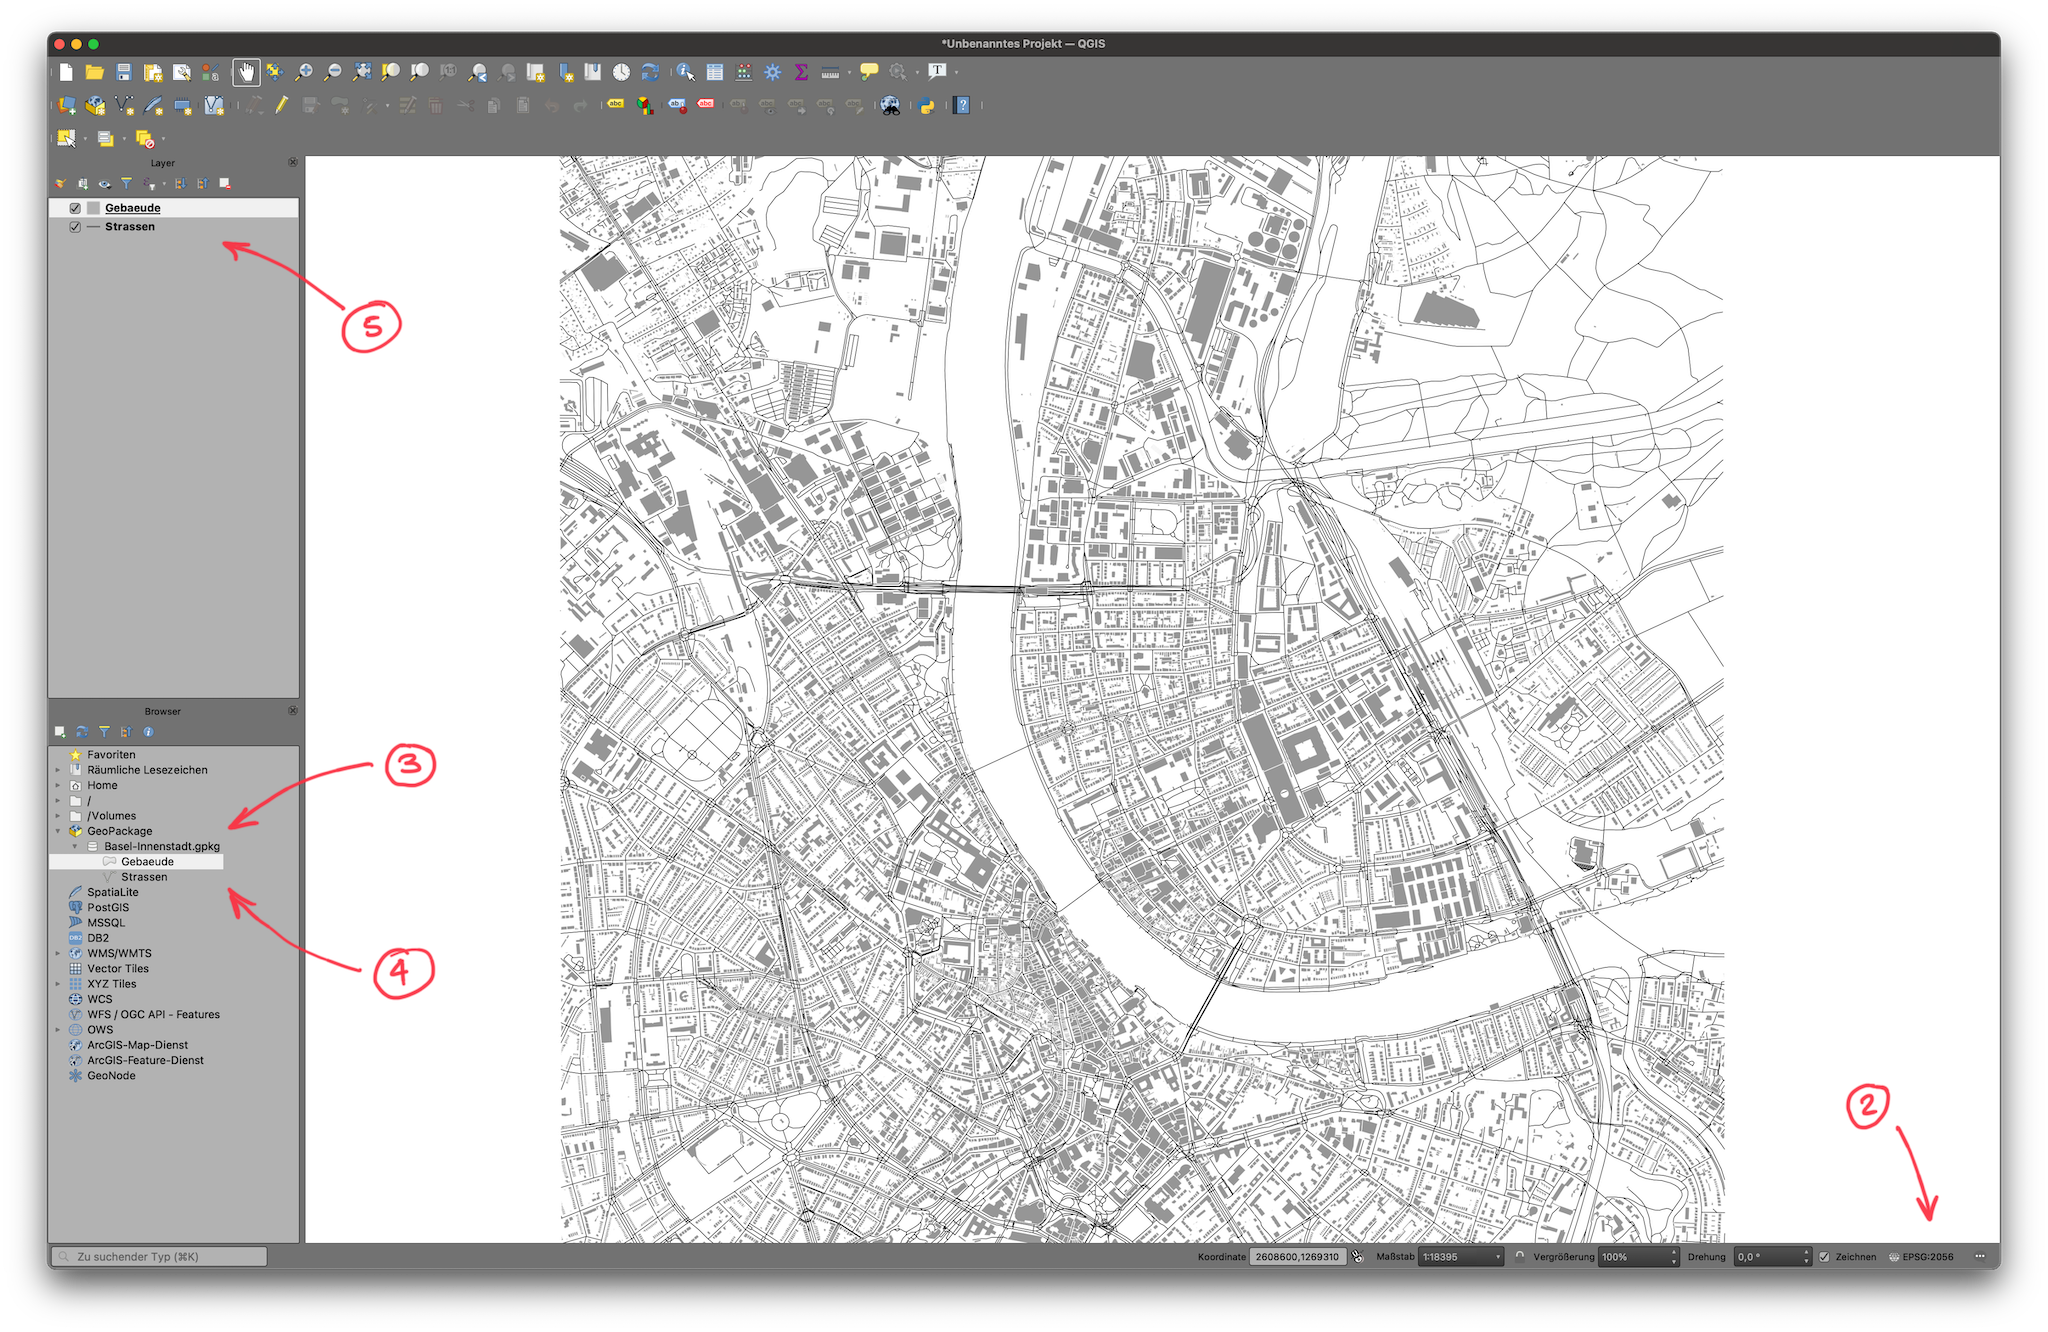This screenshot has width=2048, height=1332.
Task: Click the Identify Features tool
Action: (x=685, y=72)
